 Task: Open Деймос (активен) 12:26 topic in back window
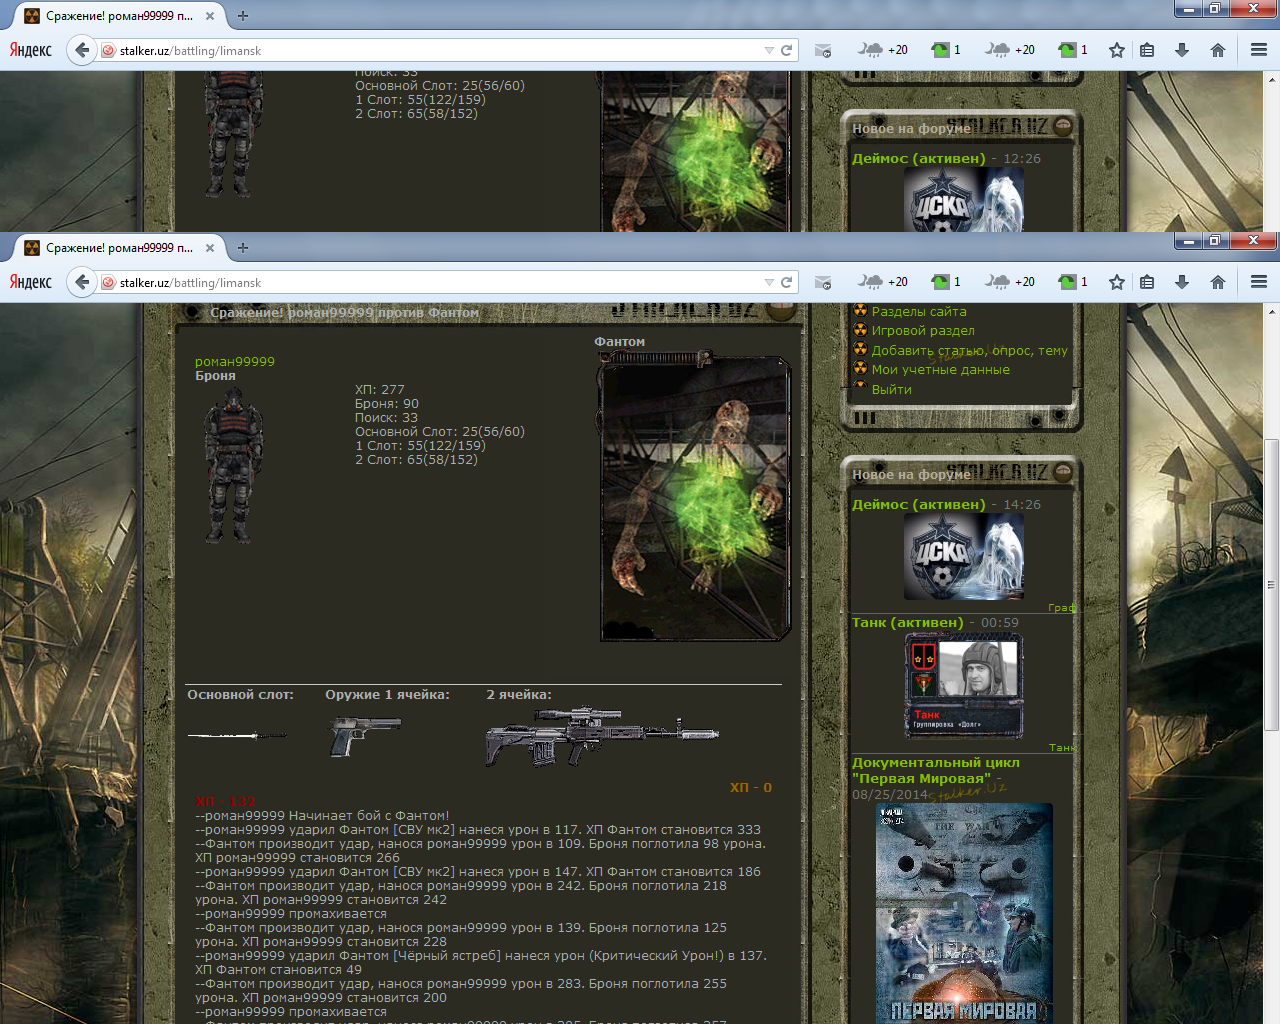tap(918, 158)
